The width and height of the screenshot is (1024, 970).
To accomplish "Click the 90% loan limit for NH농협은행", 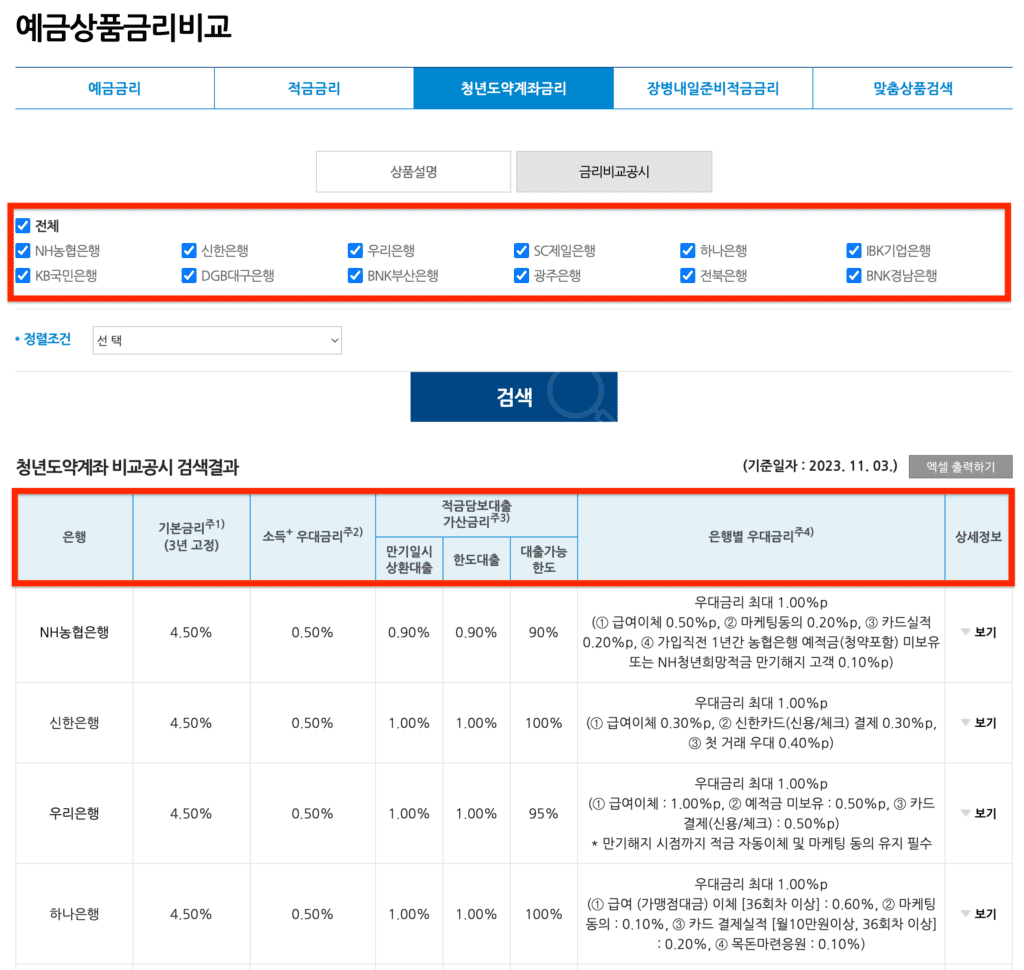I will coord(543,632).
